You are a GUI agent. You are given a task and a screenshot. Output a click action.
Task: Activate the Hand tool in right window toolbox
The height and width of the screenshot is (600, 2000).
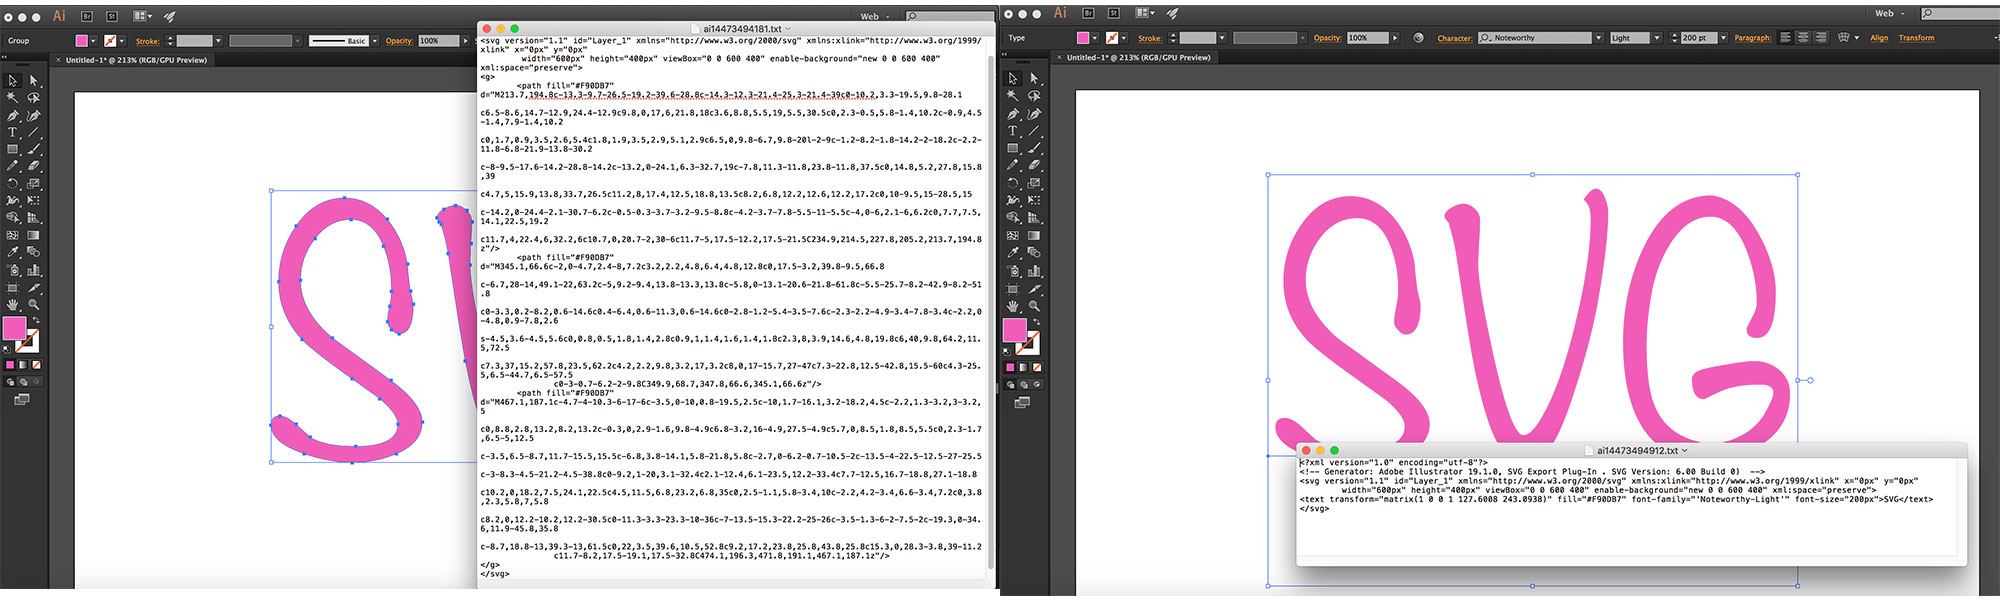[1013, 306]
